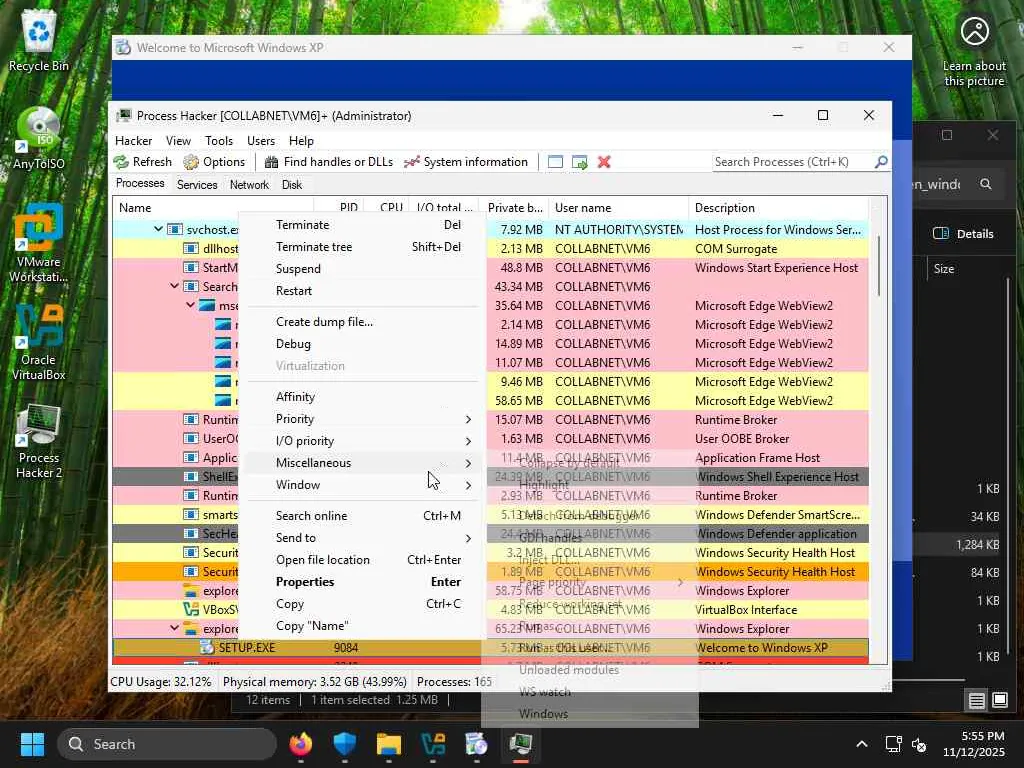
Task: Expand the Send to submenu
Action: [361, 538]
